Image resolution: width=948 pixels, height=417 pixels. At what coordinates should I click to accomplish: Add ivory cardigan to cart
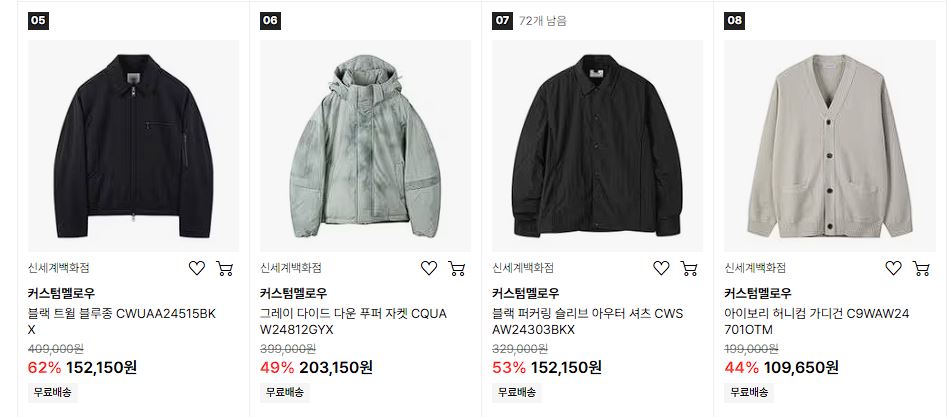pyautogui.click(x=921, y=268)
